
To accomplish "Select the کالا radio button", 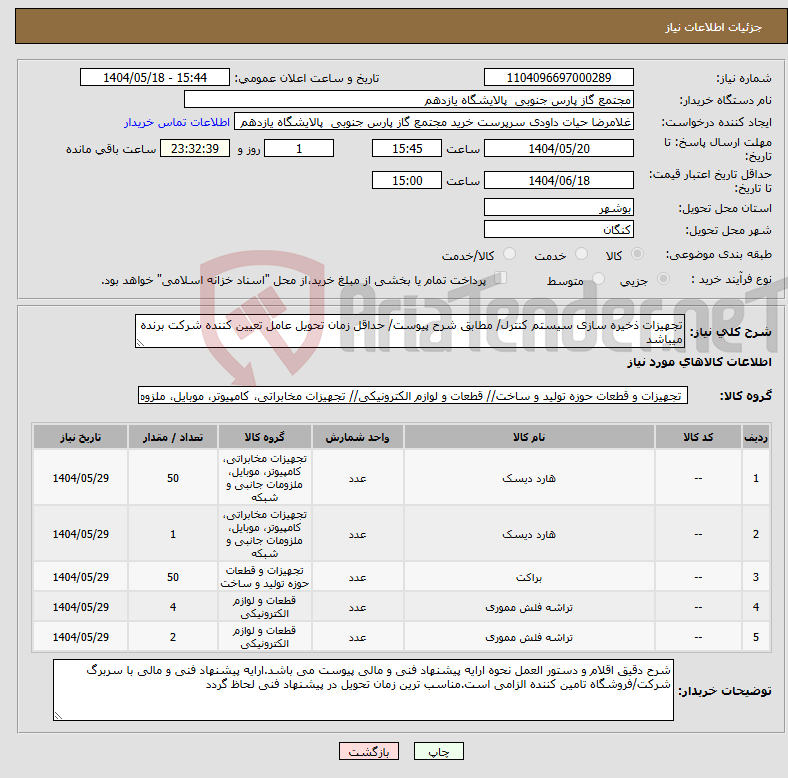I will pyautogui.click(x=637, y=254).
